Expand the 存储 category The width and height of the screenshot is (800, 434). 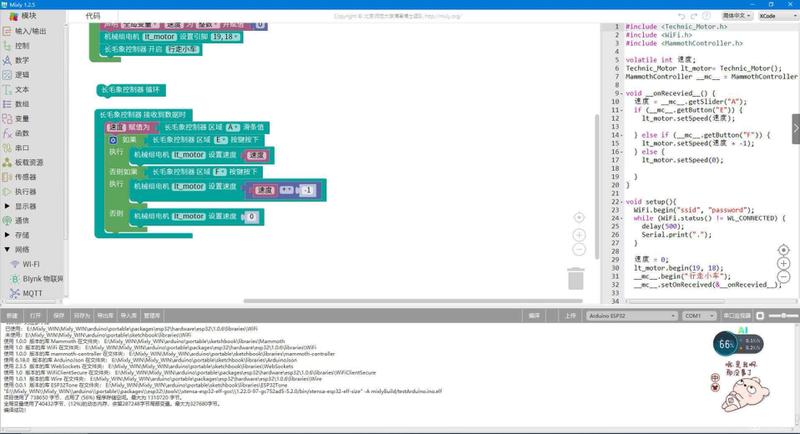pos(7,235)
